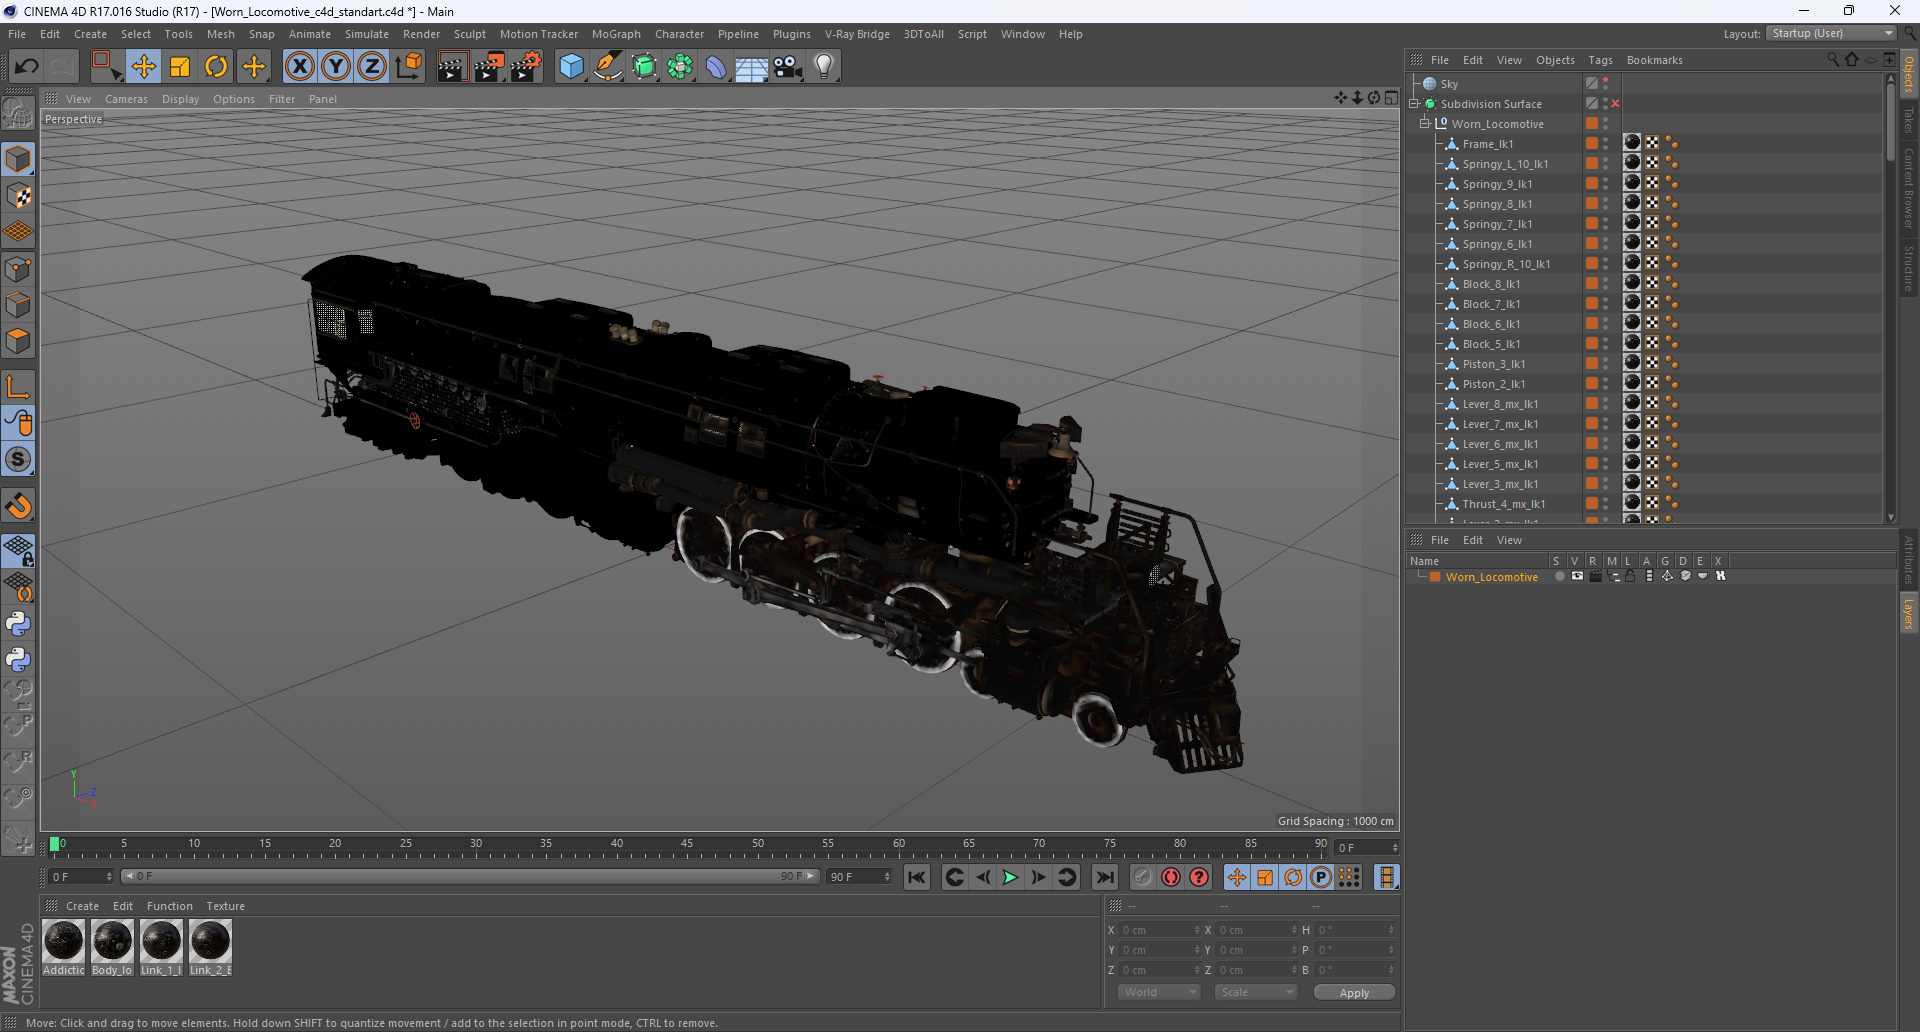The height and width of the screenshot is (1032, 1920).
Task: Click the Play Forwards button
Action: (1010, 877)
